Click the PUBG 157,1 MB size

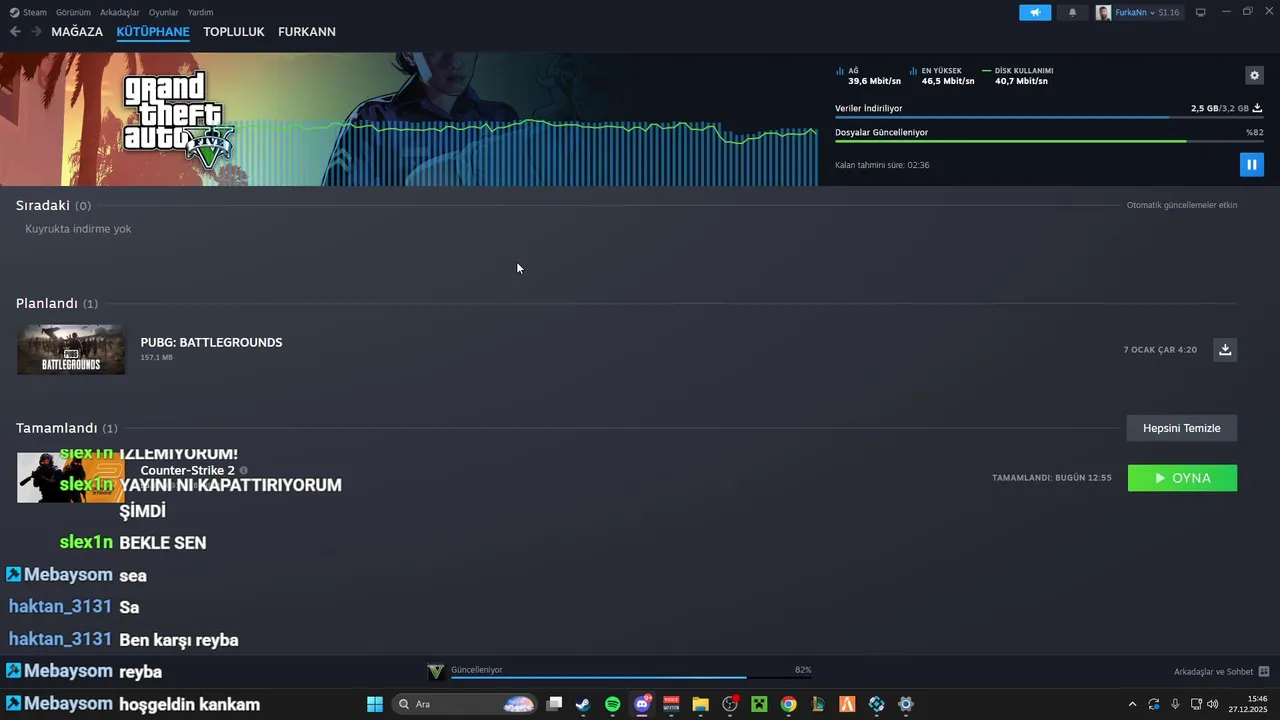(156, 357)
